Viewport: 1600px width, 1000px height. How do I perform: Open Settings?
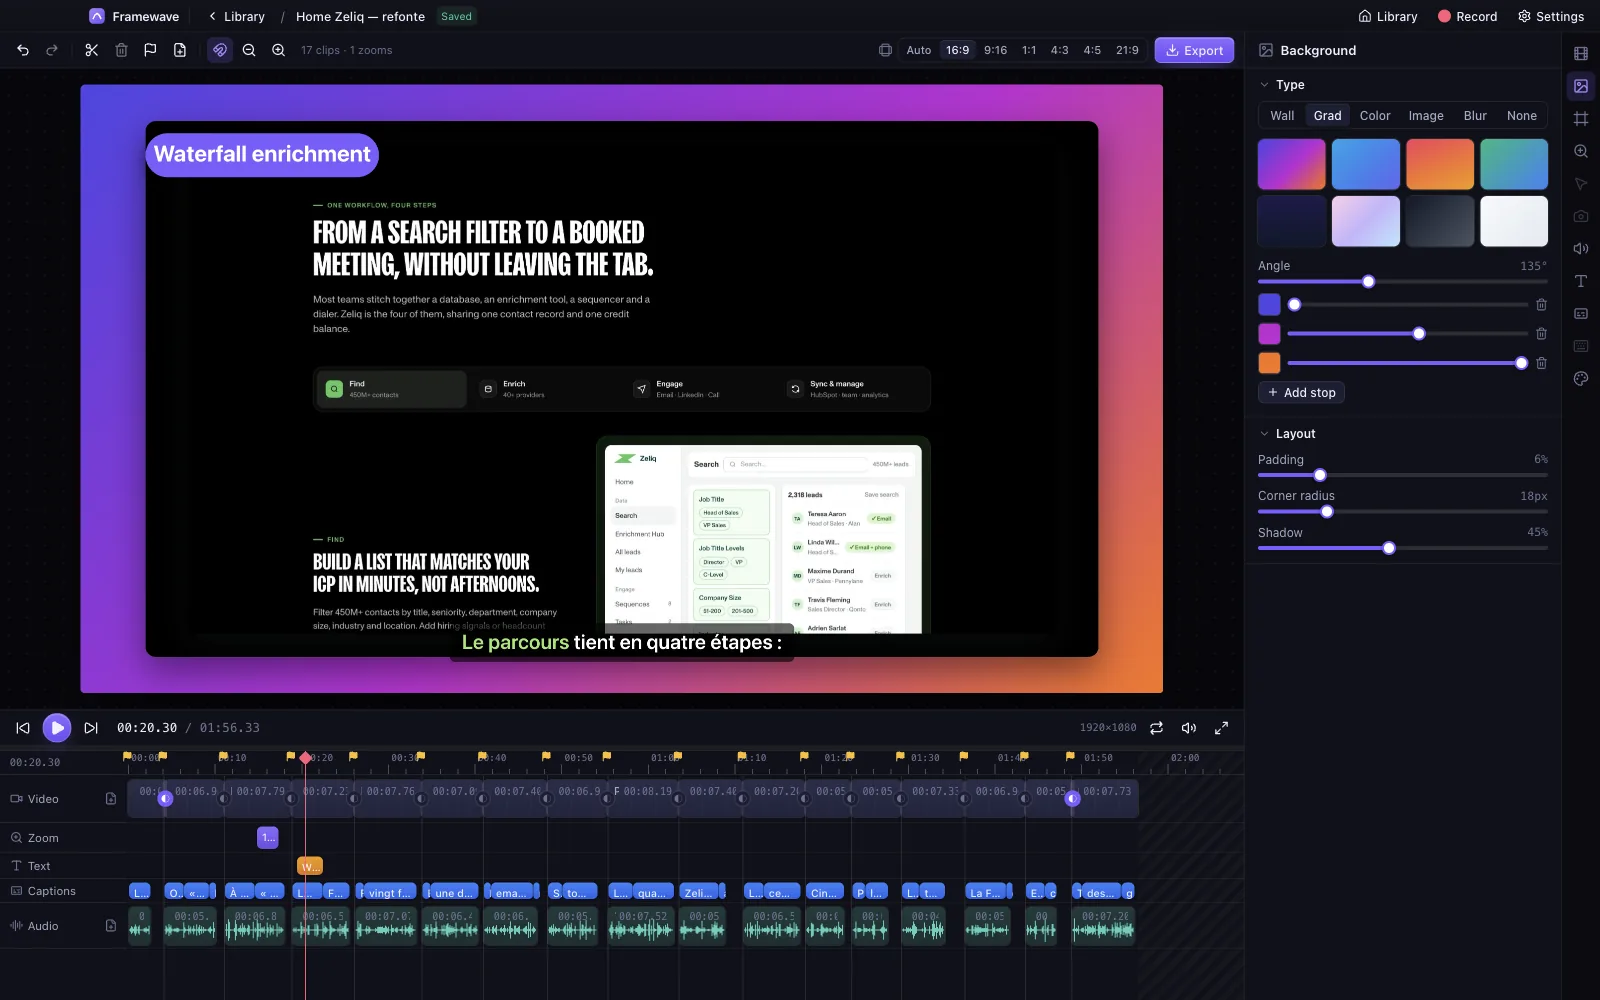tap(1550, 17)
